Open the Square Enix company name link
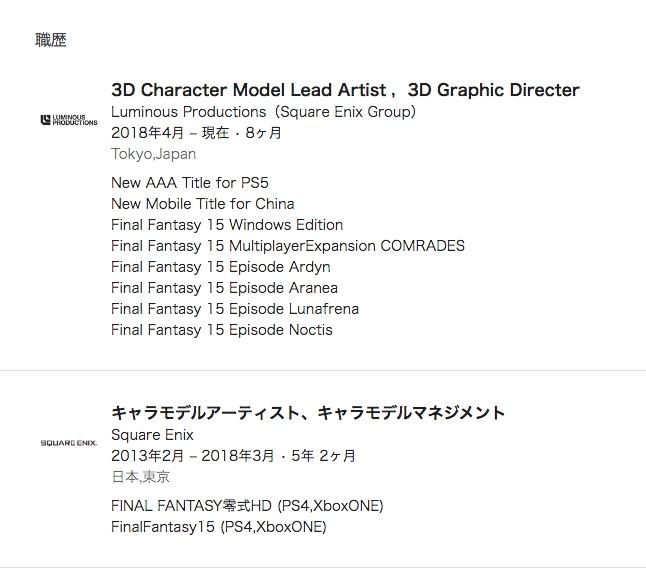Viewport: 646px width, 568px height. tap(152, 435)
